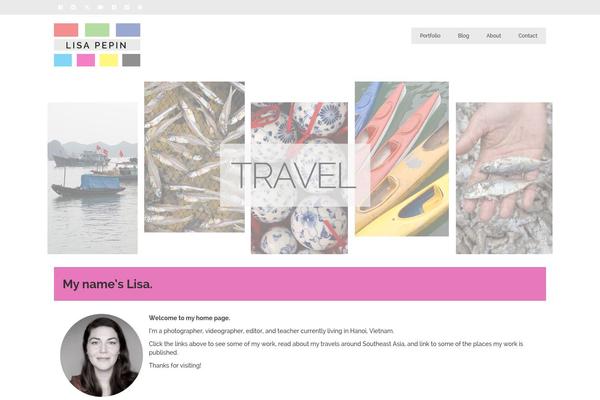Open the Contact page

(528, 36)
